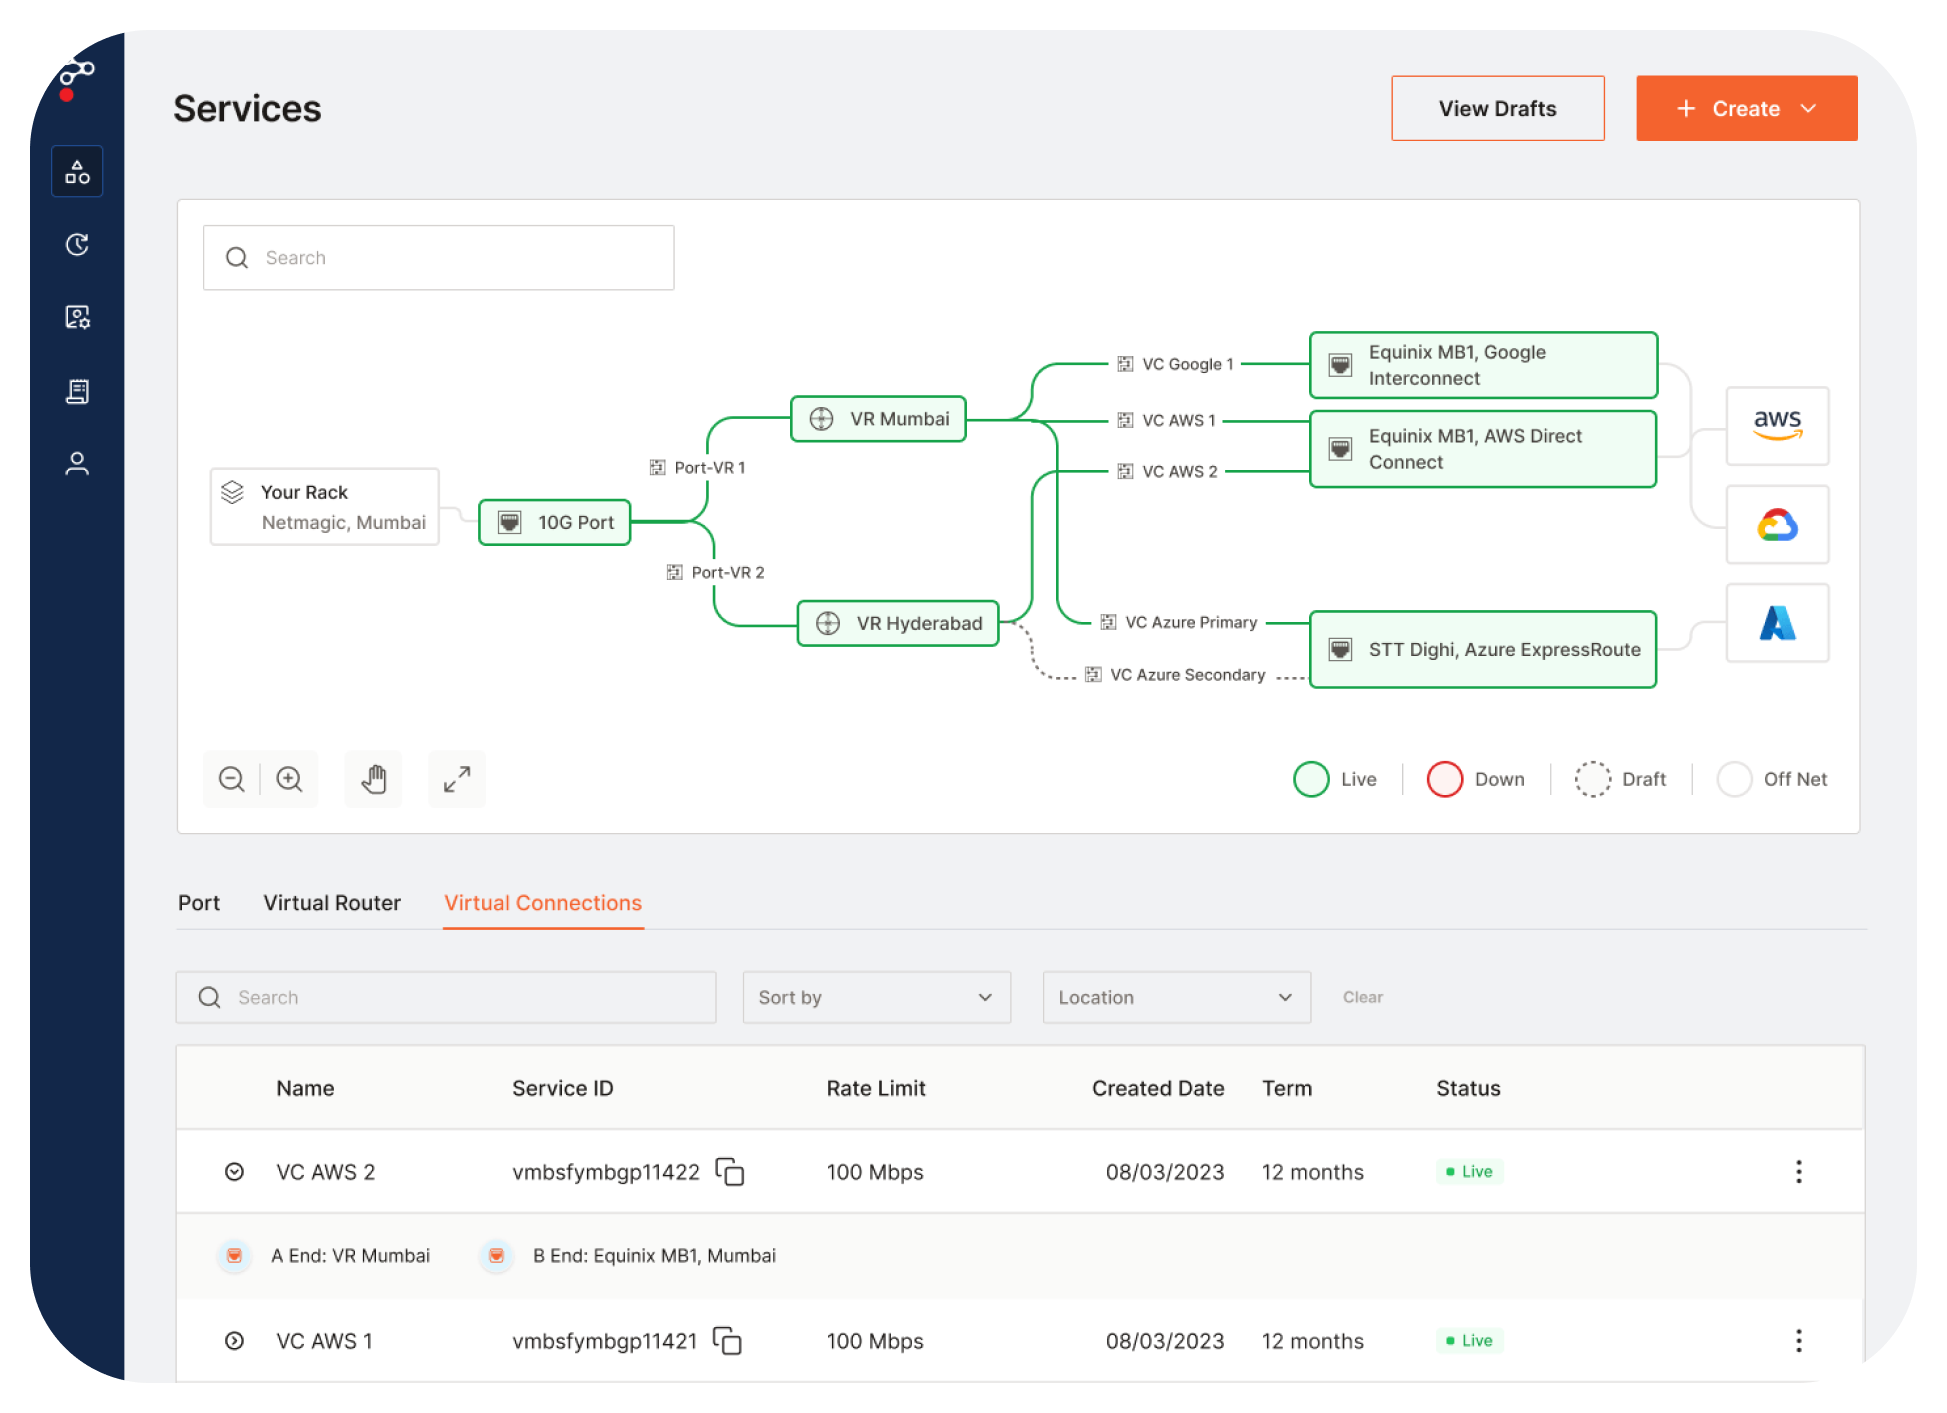The height and width of the screenshot is (1413, 1947).
Task: Click the Create button
Action: 1746,109
